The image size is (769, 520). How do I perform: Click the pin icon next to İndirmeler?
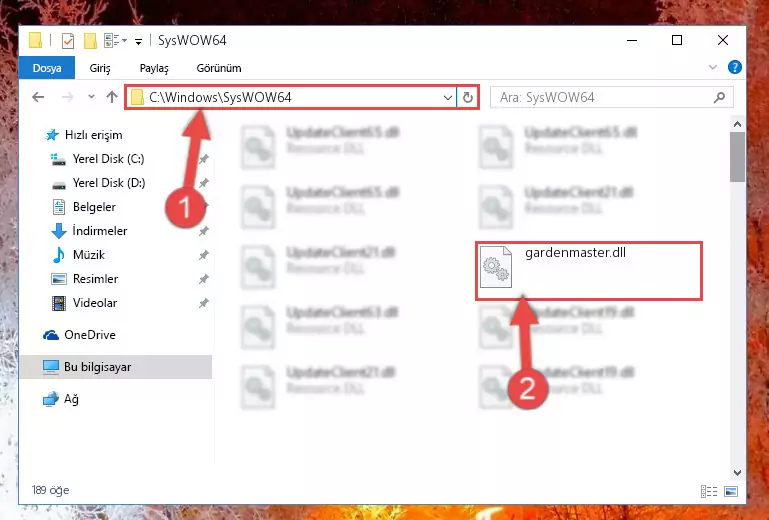203,231
